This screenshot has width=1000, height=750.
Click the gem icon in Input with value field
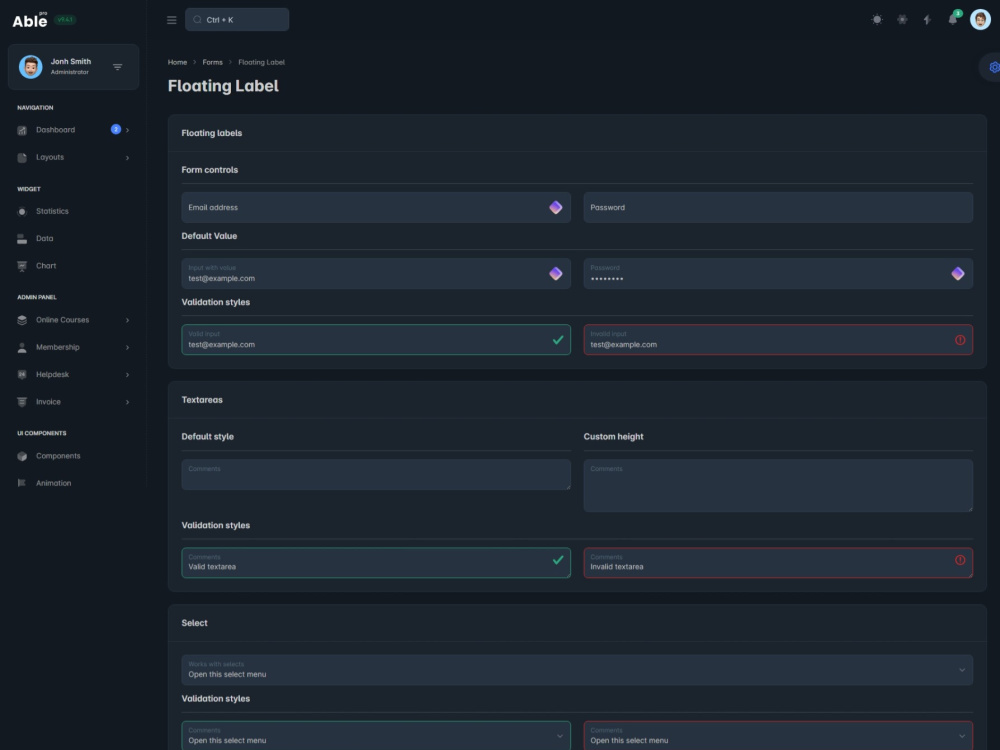[x=555, y=274]
